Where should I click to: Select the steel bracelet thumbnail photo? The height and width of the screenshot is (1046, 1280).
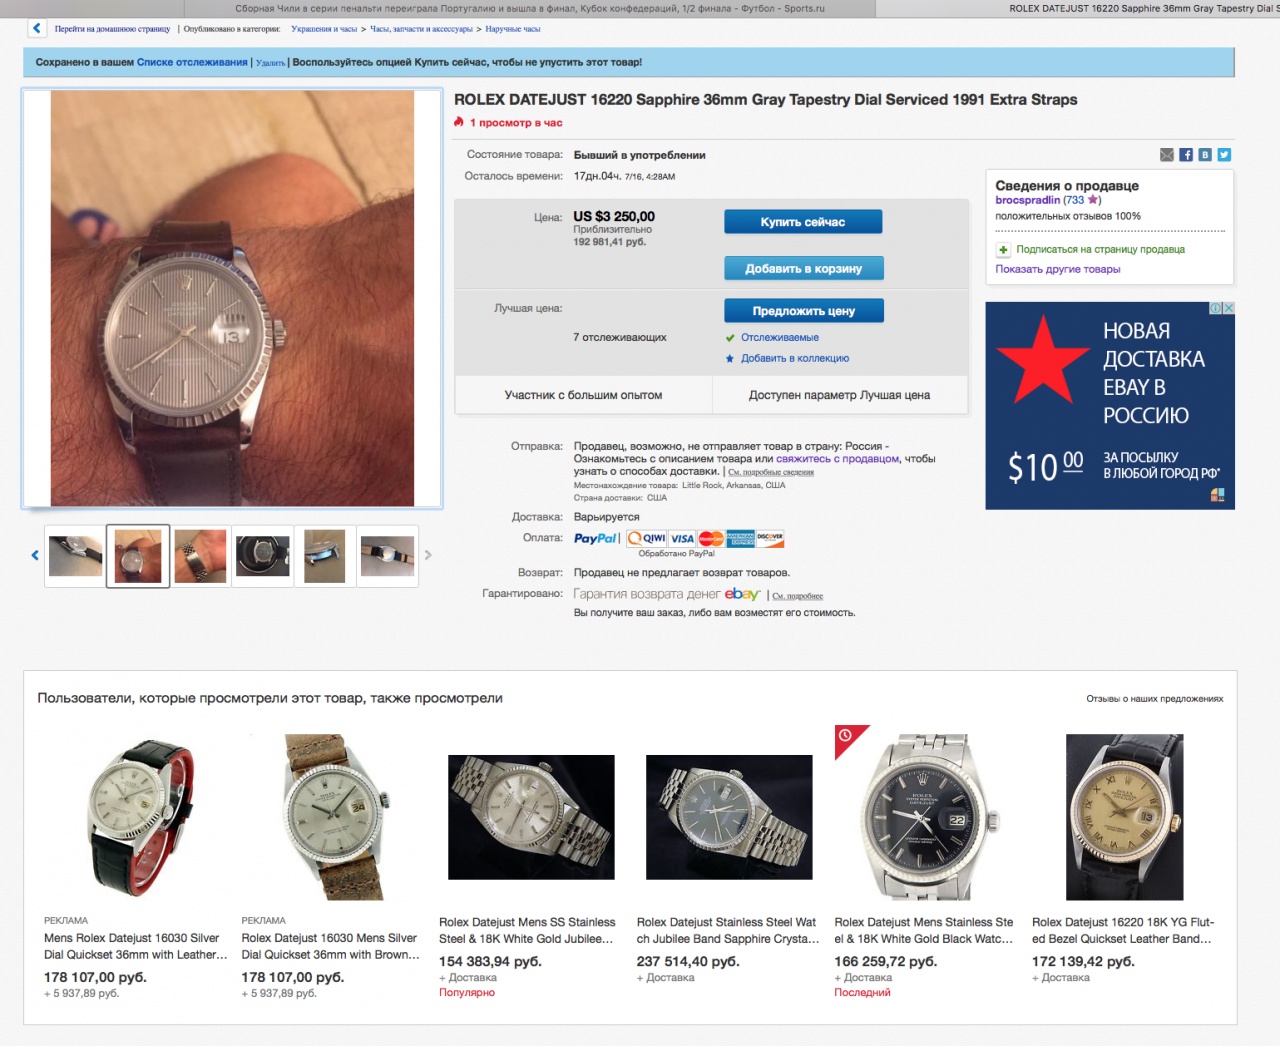pyautogui.click(x=200, y=556)
